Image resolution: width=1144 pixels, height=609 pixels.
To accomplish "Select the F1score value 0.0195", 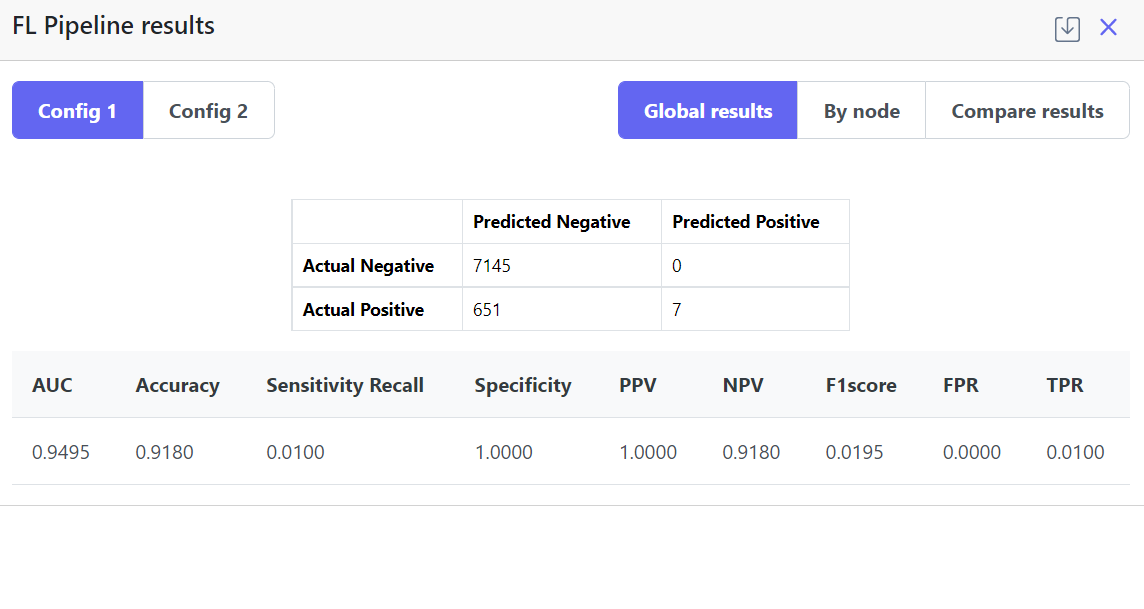I will pyautogui.click(x=854, y=452).
